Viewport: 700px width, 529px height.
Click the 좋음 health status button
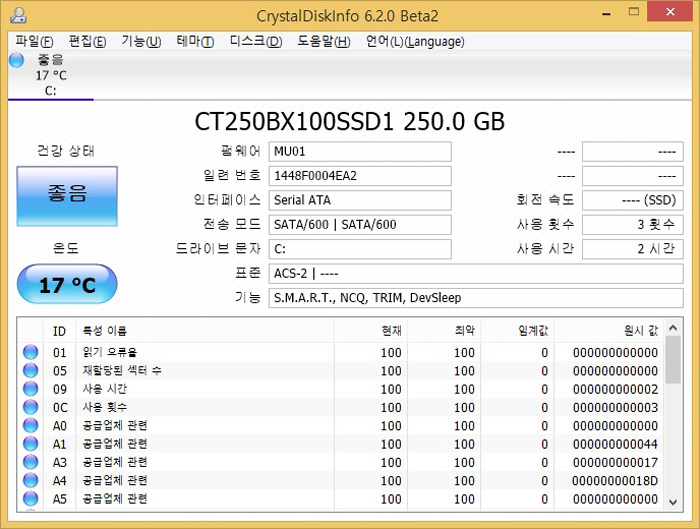[67, 196]
